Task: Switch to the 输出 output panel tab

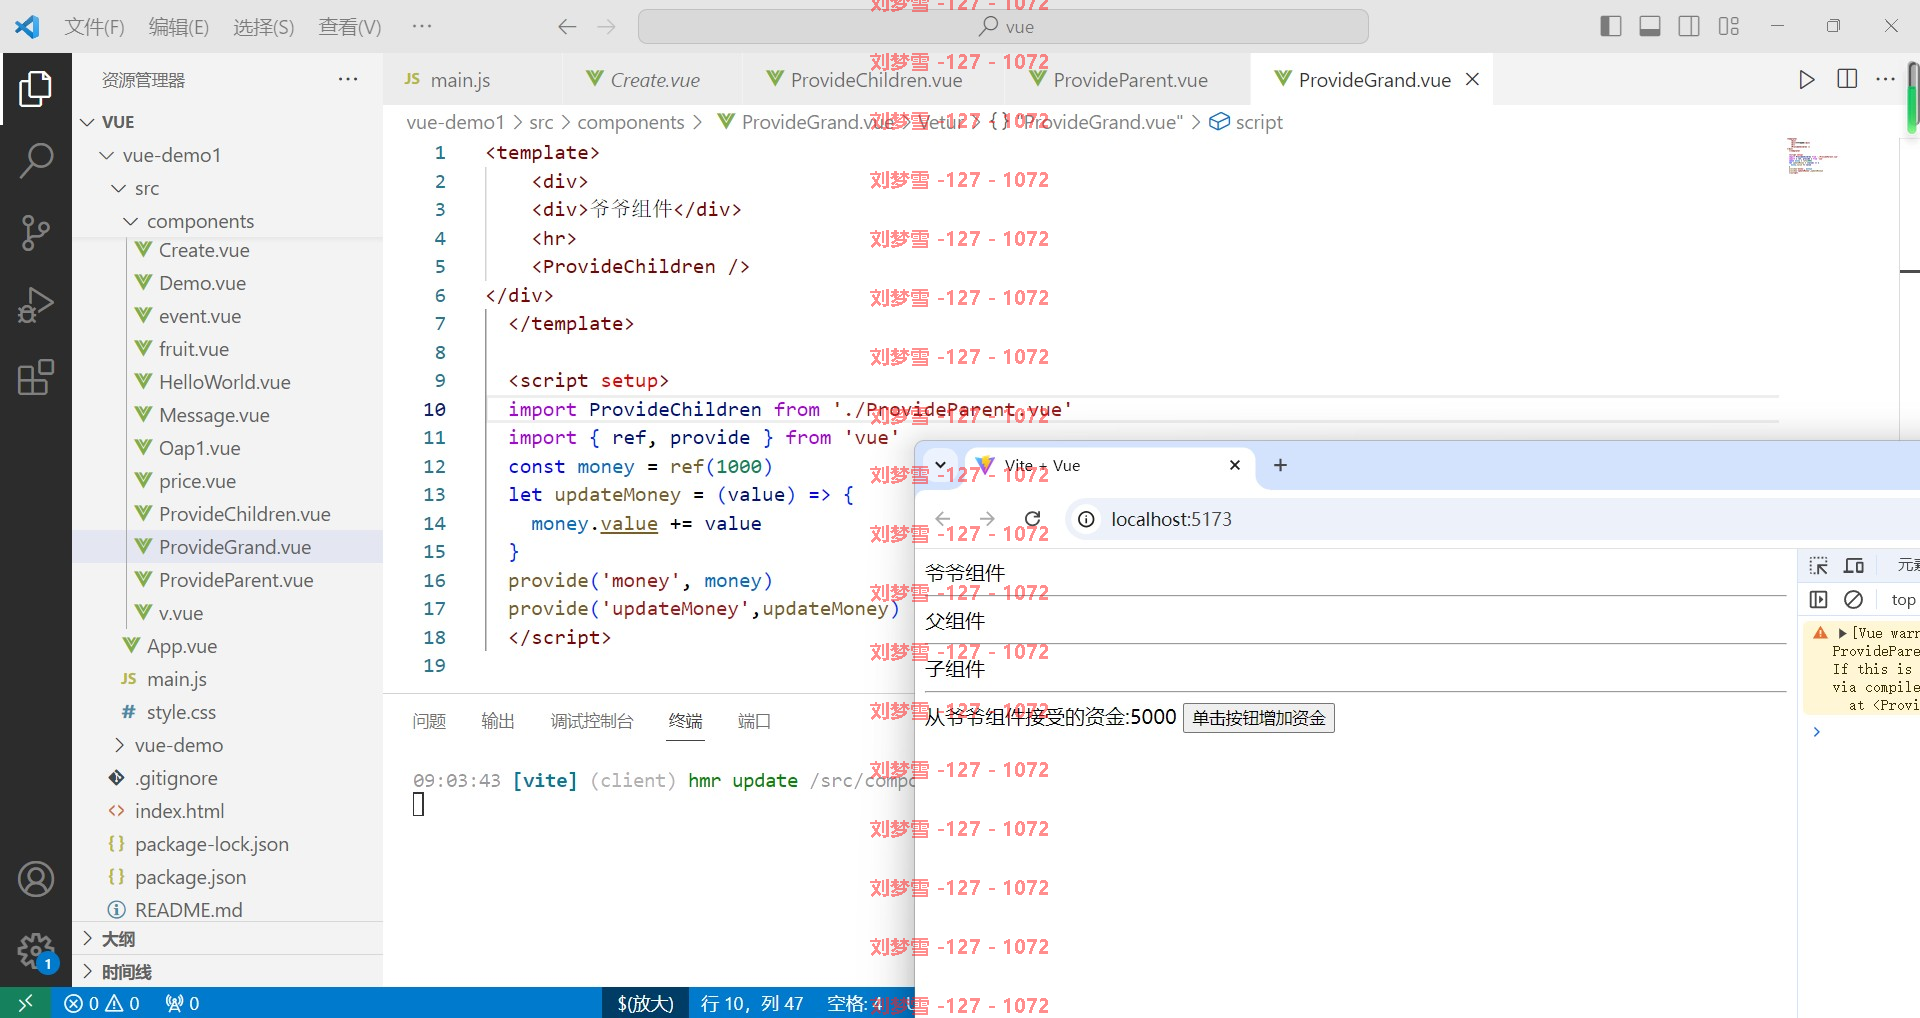Action: [498, 721]
